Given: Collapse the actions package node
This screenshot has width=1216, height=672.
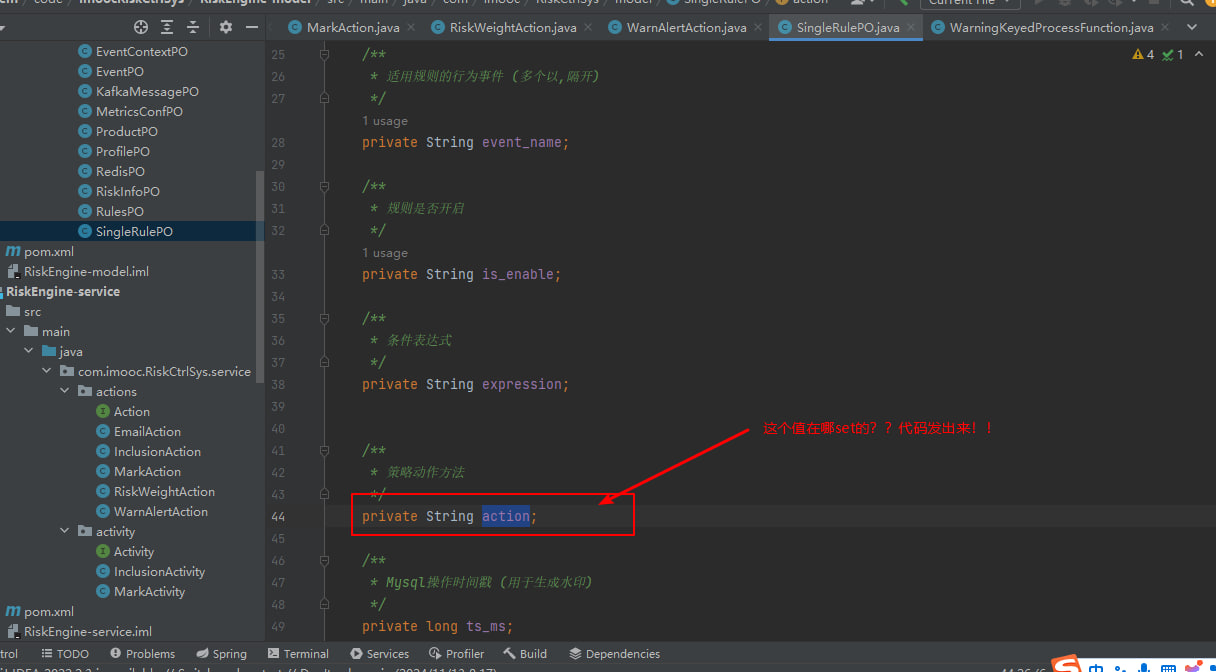Looking at the screenshot, I should (x=65, y=391).
